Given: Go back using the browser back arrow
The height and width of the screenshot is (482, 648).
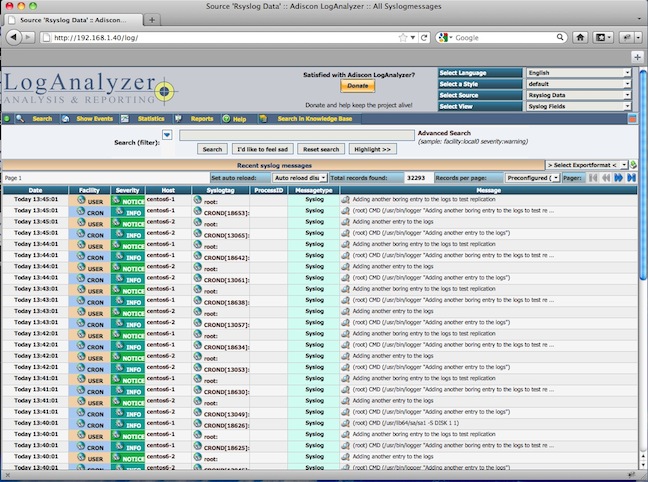Looking at the screenshot, I should pos(14,37).
